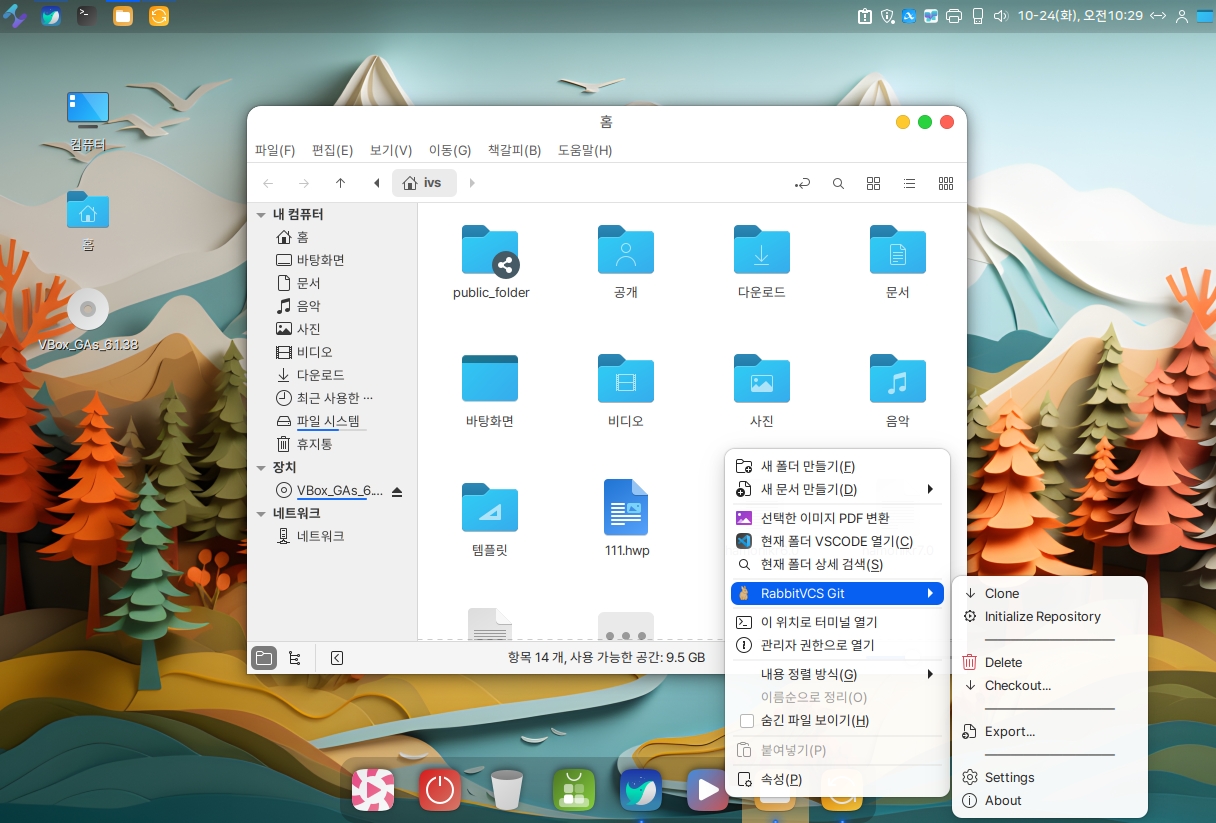Select Initialize Repository from RabbitVCS submenu

click(1042, 617)
